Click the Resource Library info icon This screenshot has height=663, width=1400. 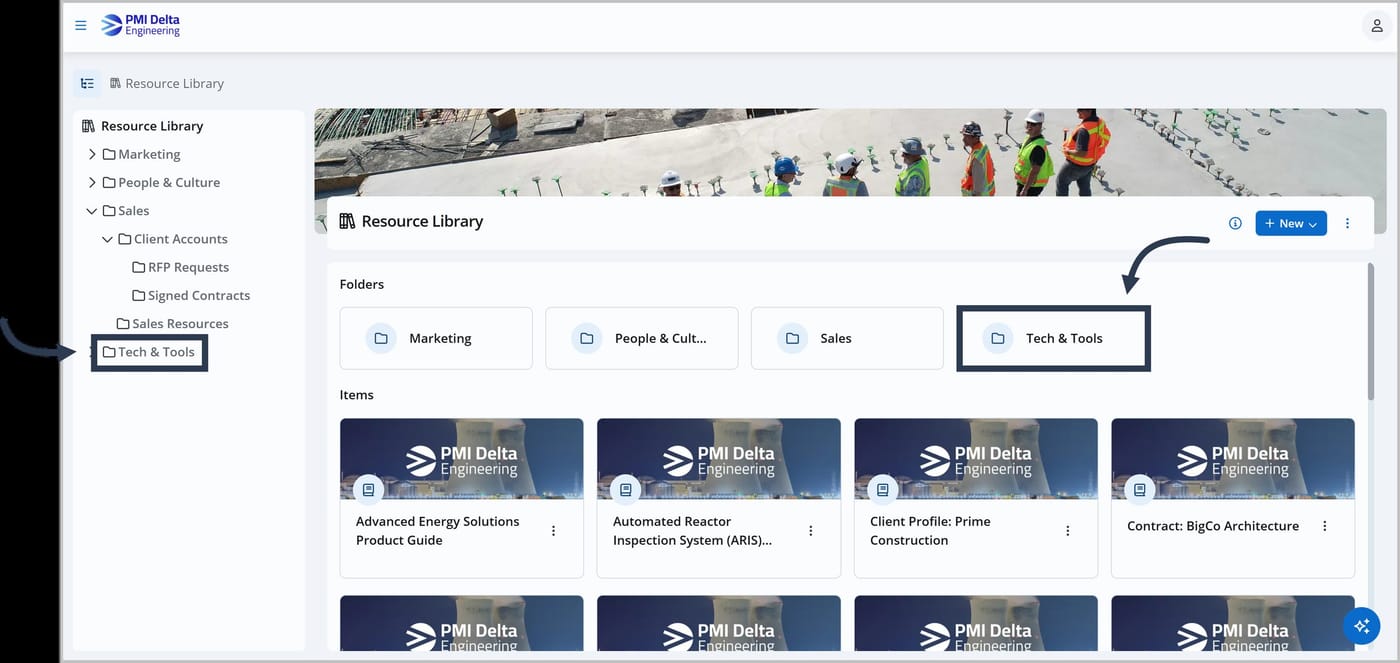pyautogui.click(x=1235, y=223)
